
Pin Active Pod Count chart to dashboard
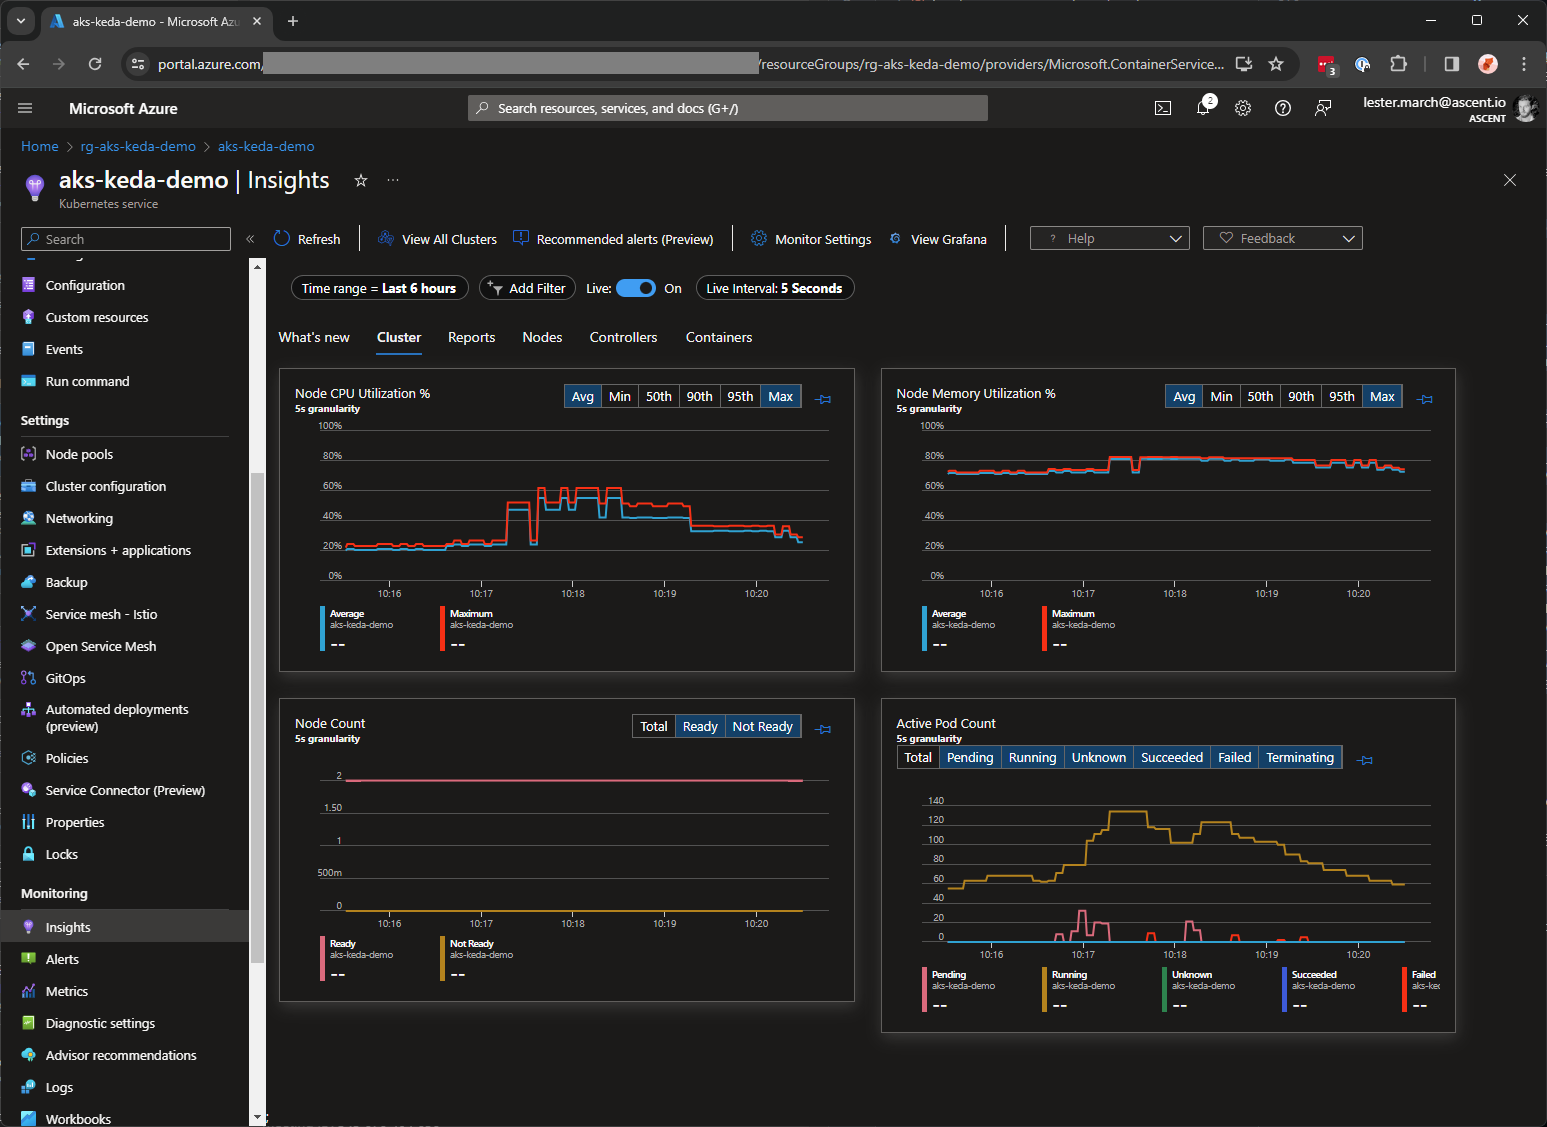point(1364,760)
